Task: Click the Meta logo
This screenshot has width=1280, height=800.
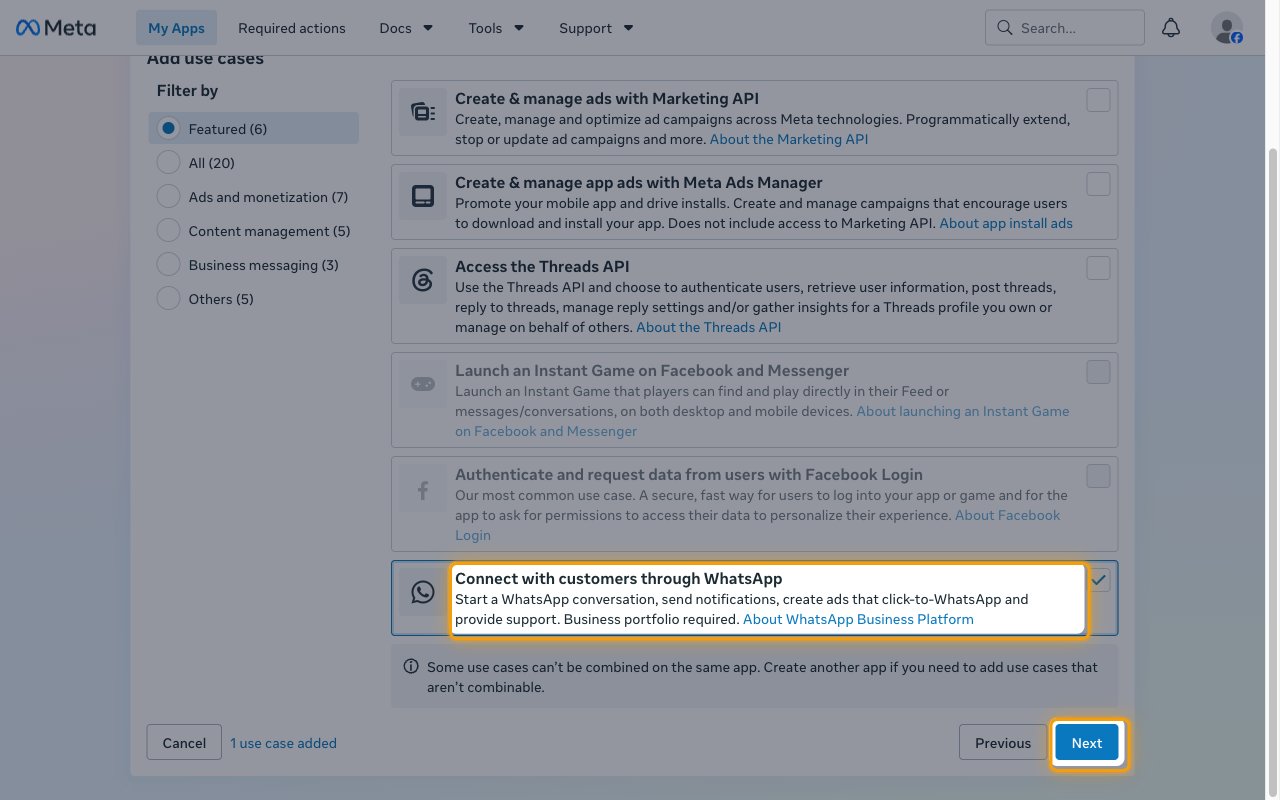Action: tap(56, 28)
